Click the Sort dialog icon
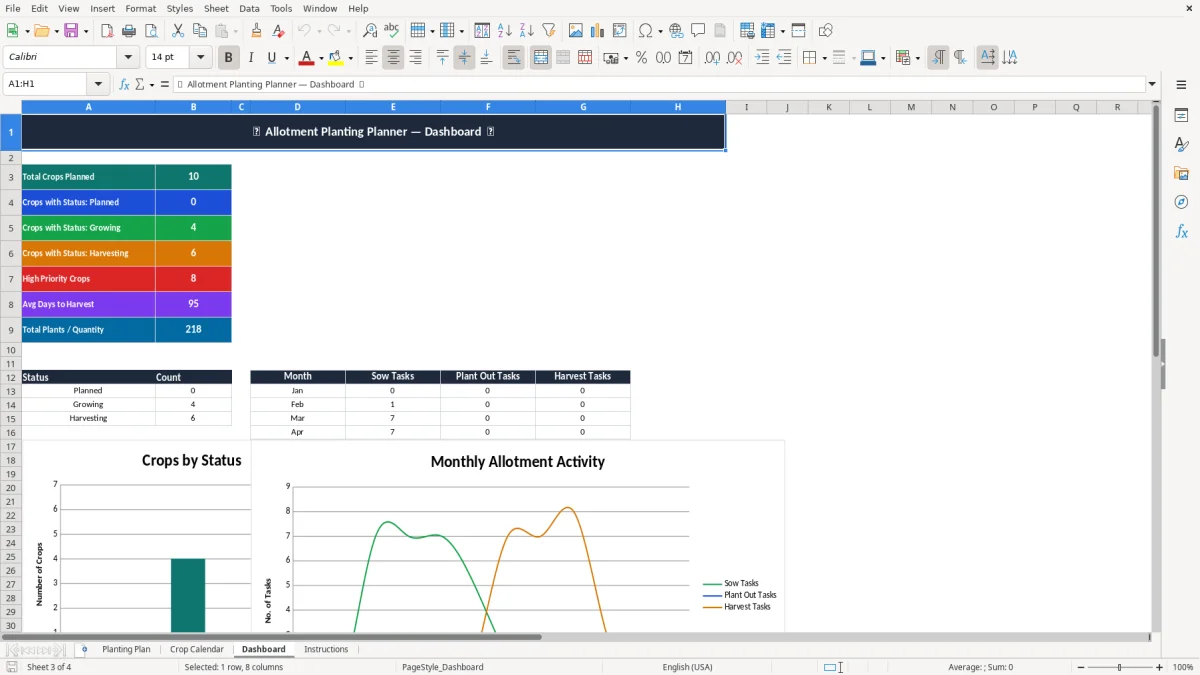The image size is (1200, 675). click(x=482, y=31)
